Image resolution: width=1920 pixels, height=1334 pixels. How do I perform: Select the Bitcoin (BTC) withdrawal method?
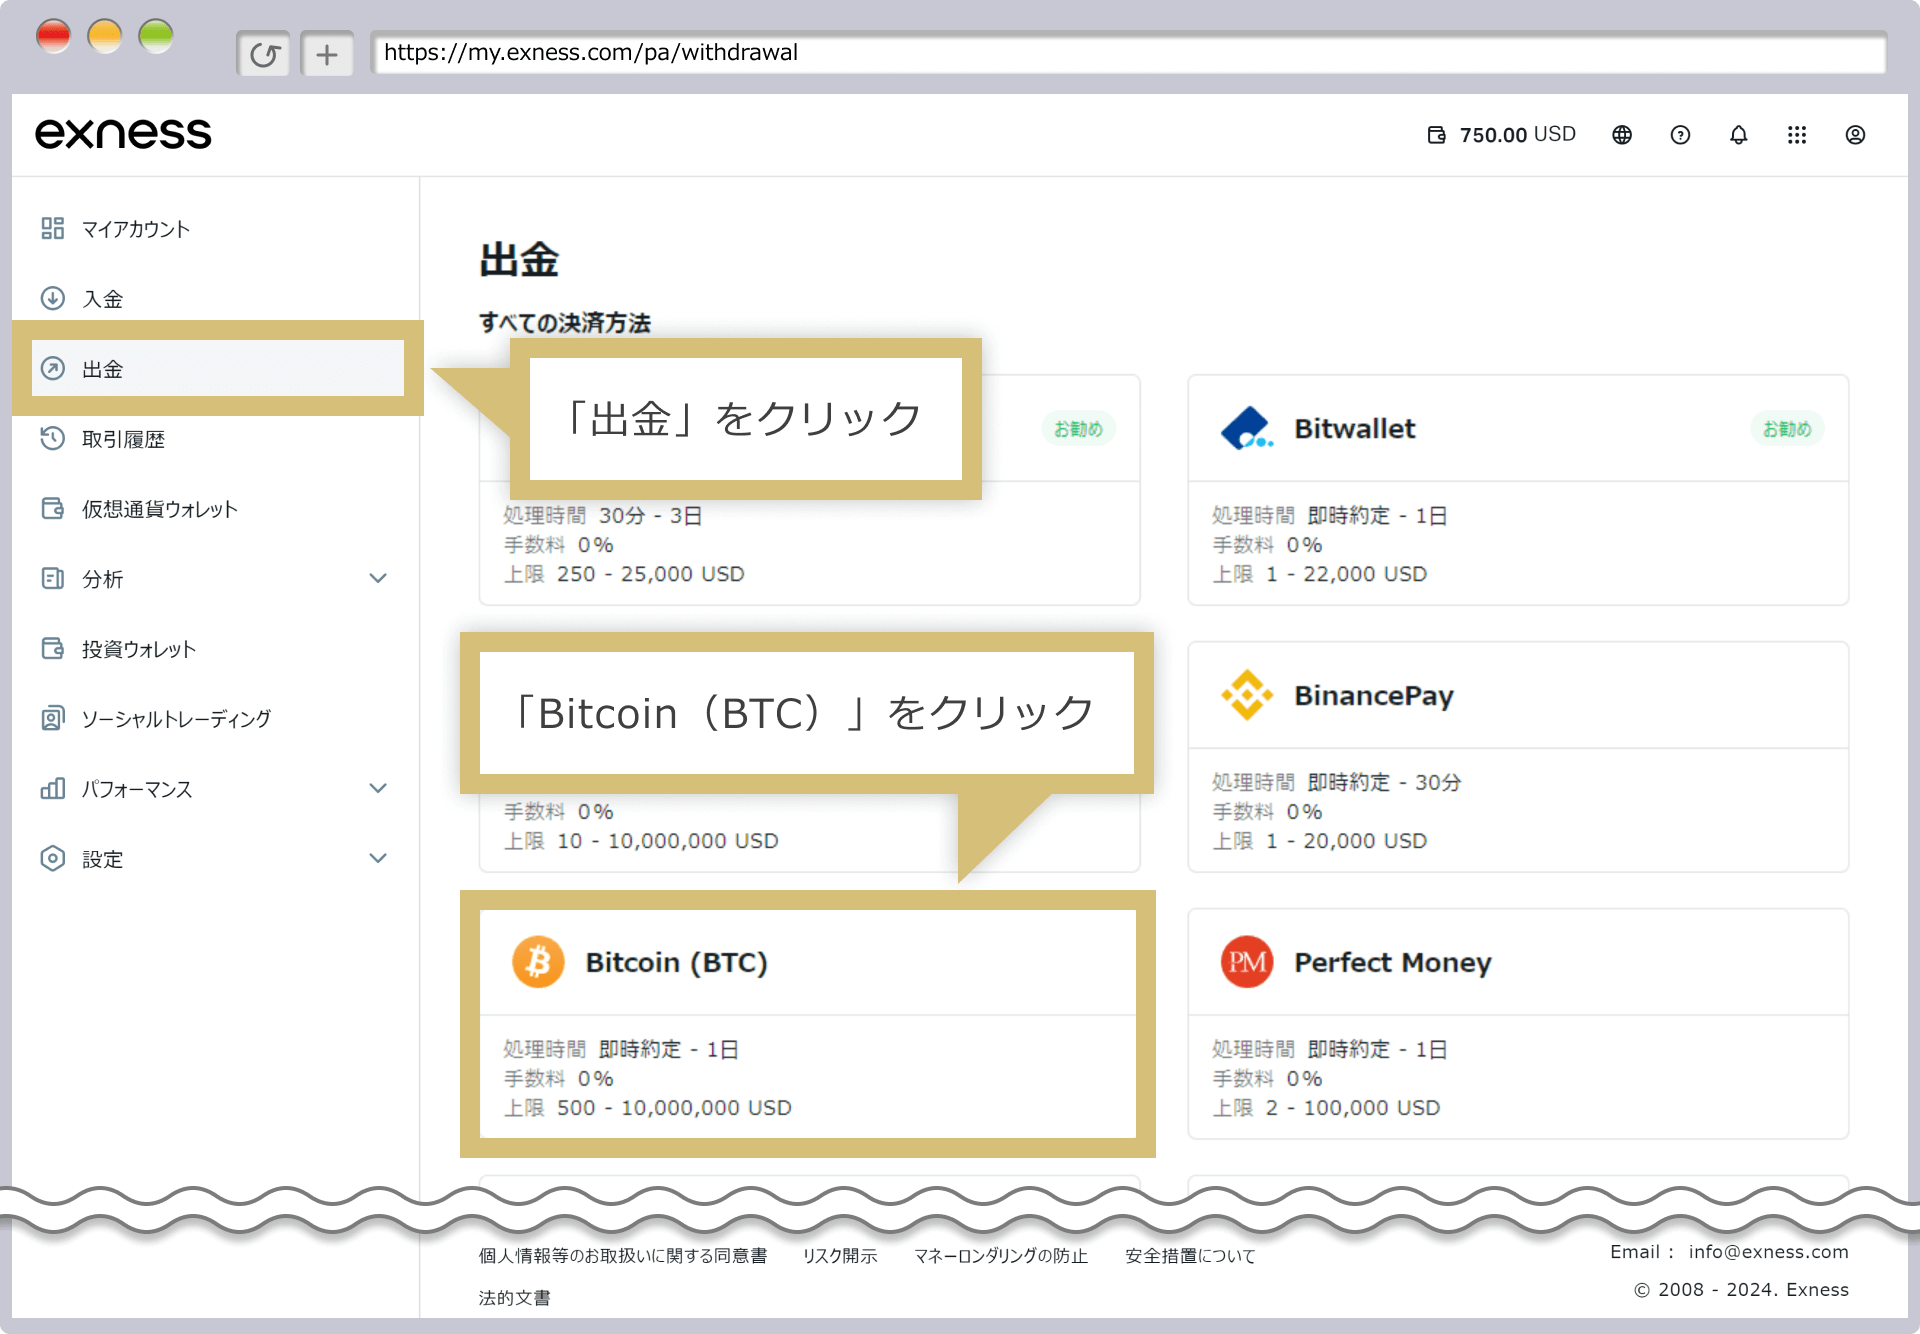(x=808, y=1023)
